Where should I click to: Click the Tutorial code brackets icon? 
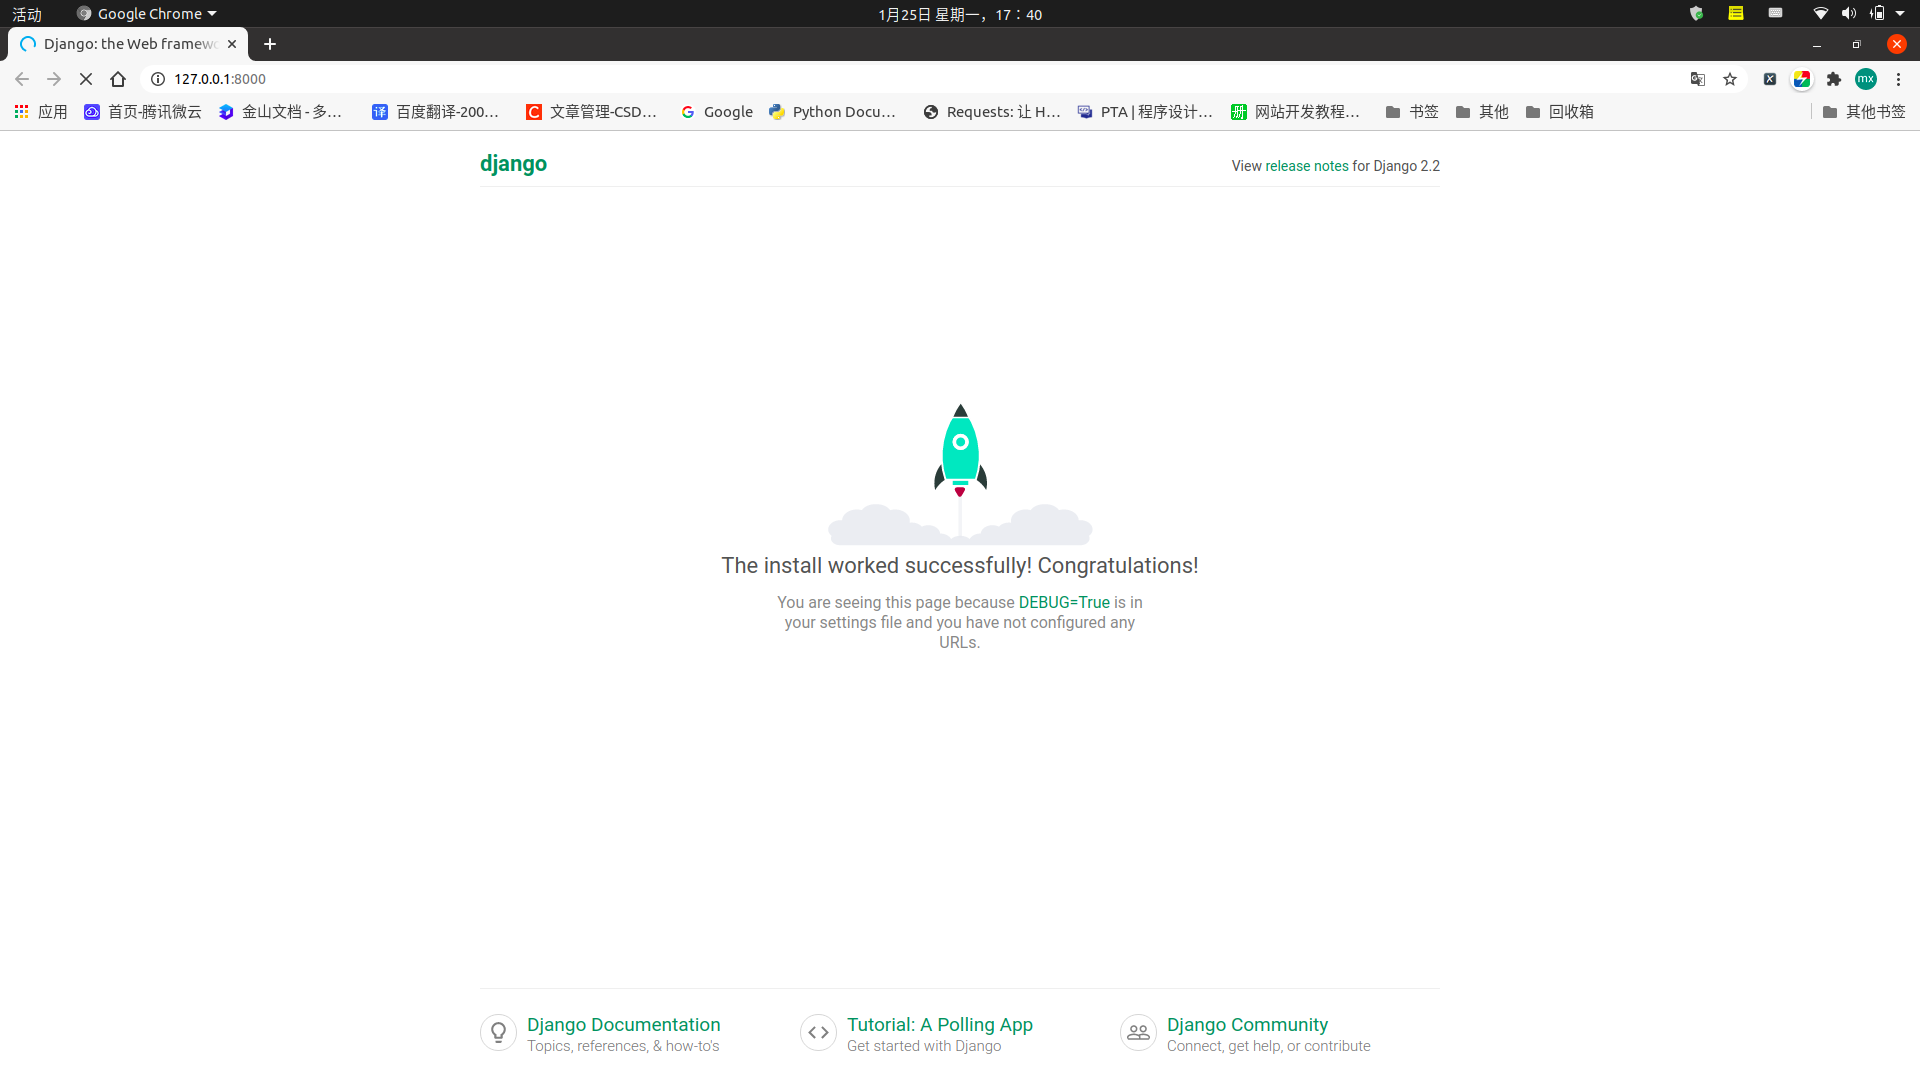tap(818, 1032)
